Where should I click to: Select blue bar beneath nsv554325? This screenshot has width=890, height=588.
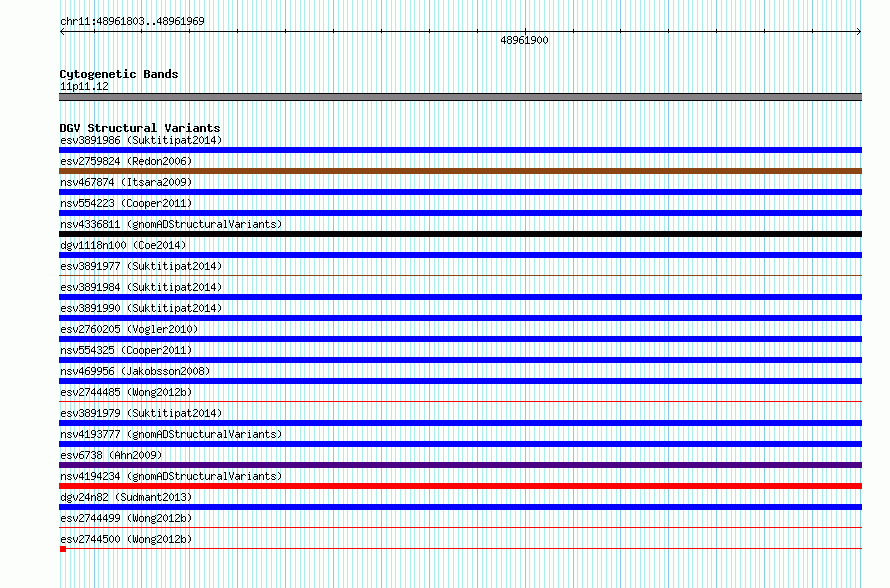tap(460, 360)
